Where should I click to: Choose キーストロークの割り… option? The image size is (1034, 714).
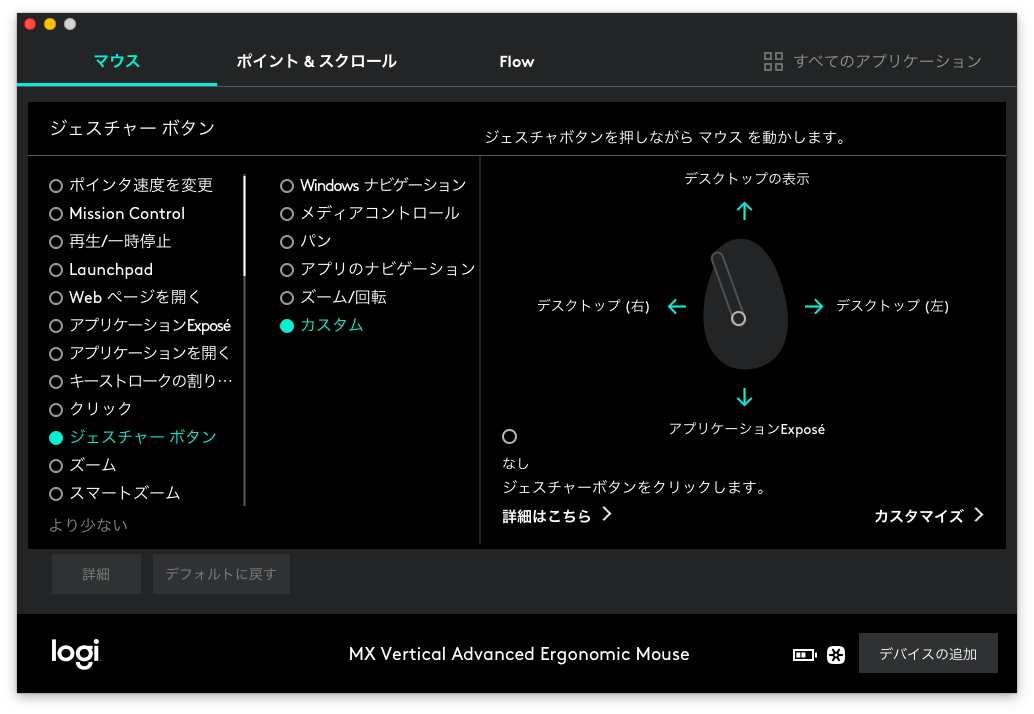(140, 381)
